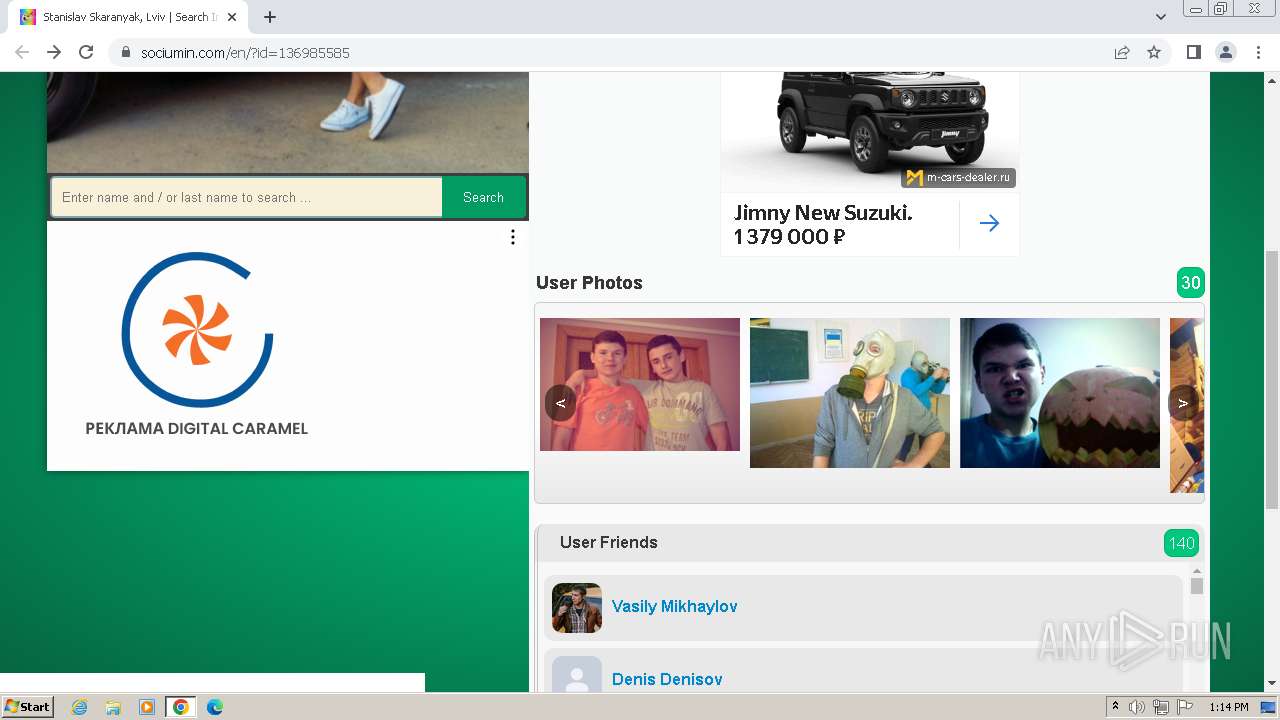Image resolution: width=1280 pixels, height=720 pixels.
Task: Click the friends list scroll up arrow
Action: pos(1197,572)
